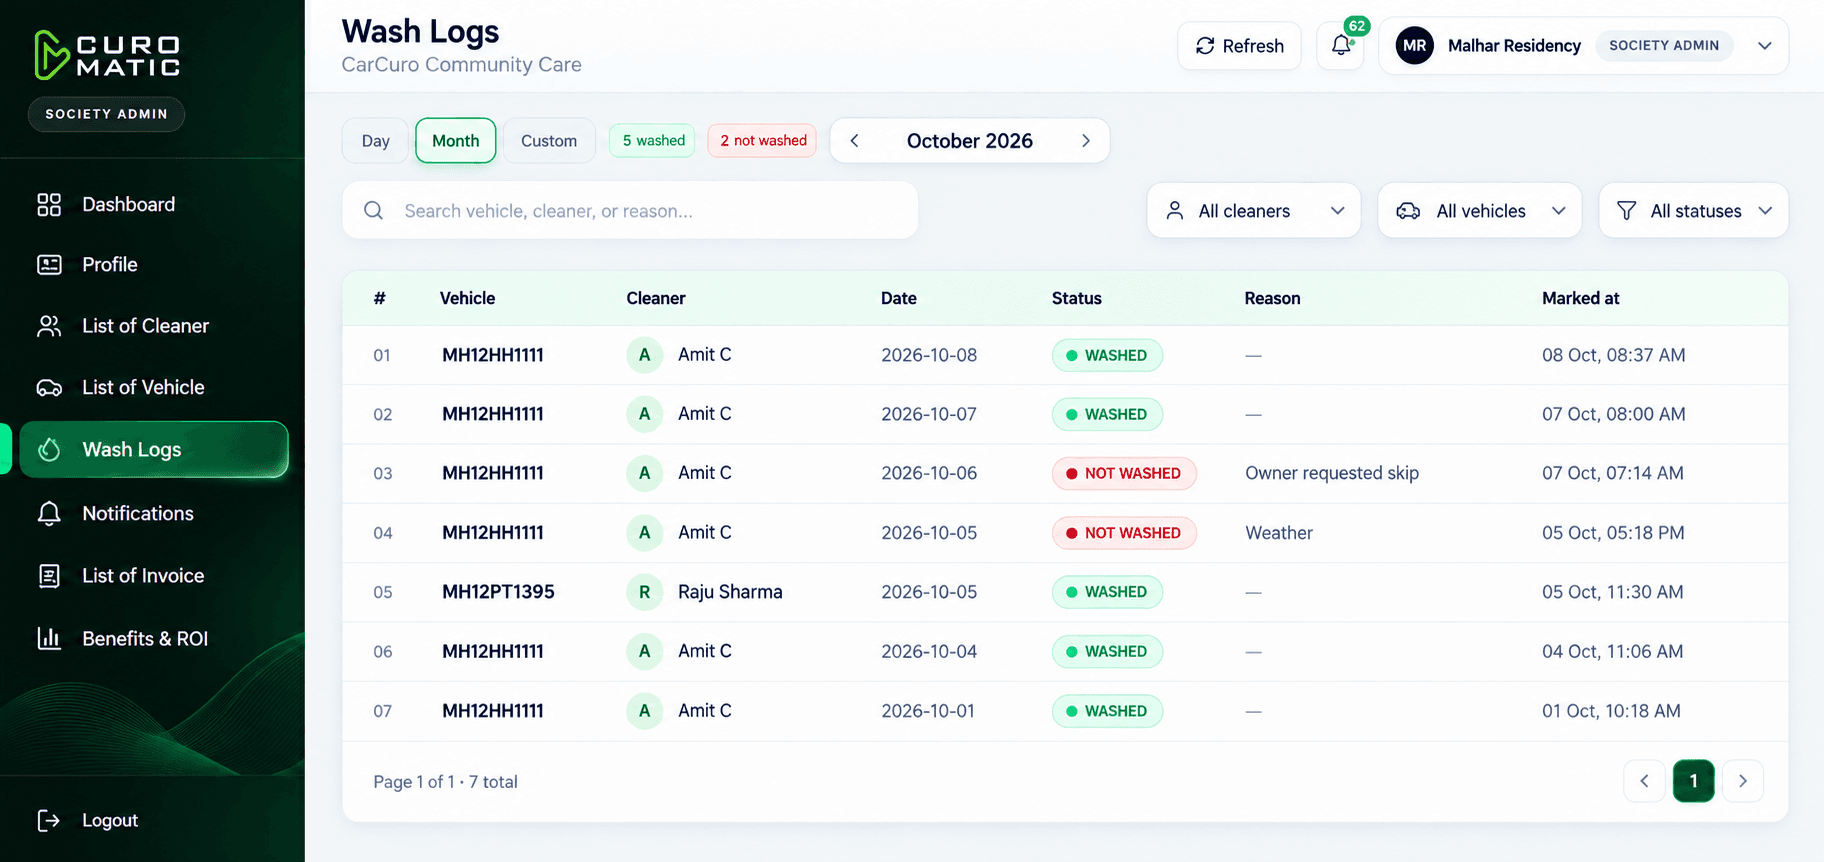This screenshot has height=862, width=1824.
Task: Switch to the Custom range tab
Action: pos(549,141)
